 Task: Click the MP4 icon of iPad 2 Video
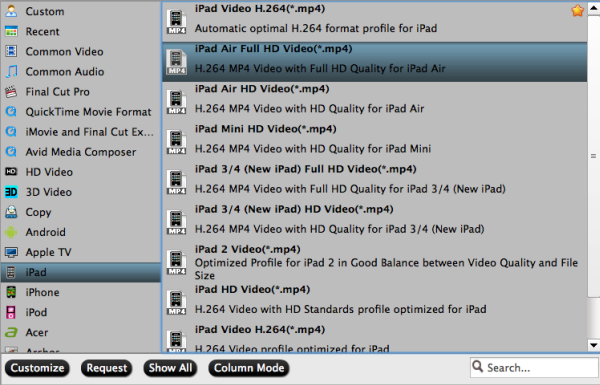[176, 262]
